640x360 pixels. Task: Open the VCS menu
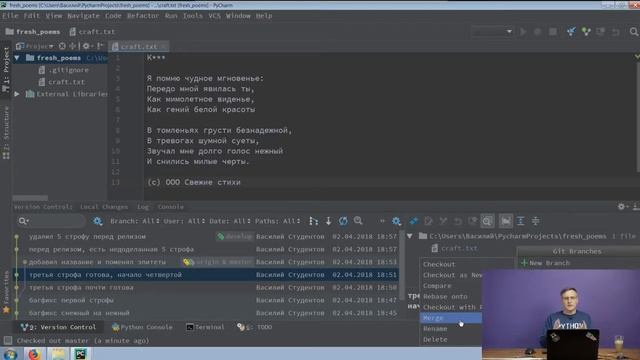click(x=214, y=16)
